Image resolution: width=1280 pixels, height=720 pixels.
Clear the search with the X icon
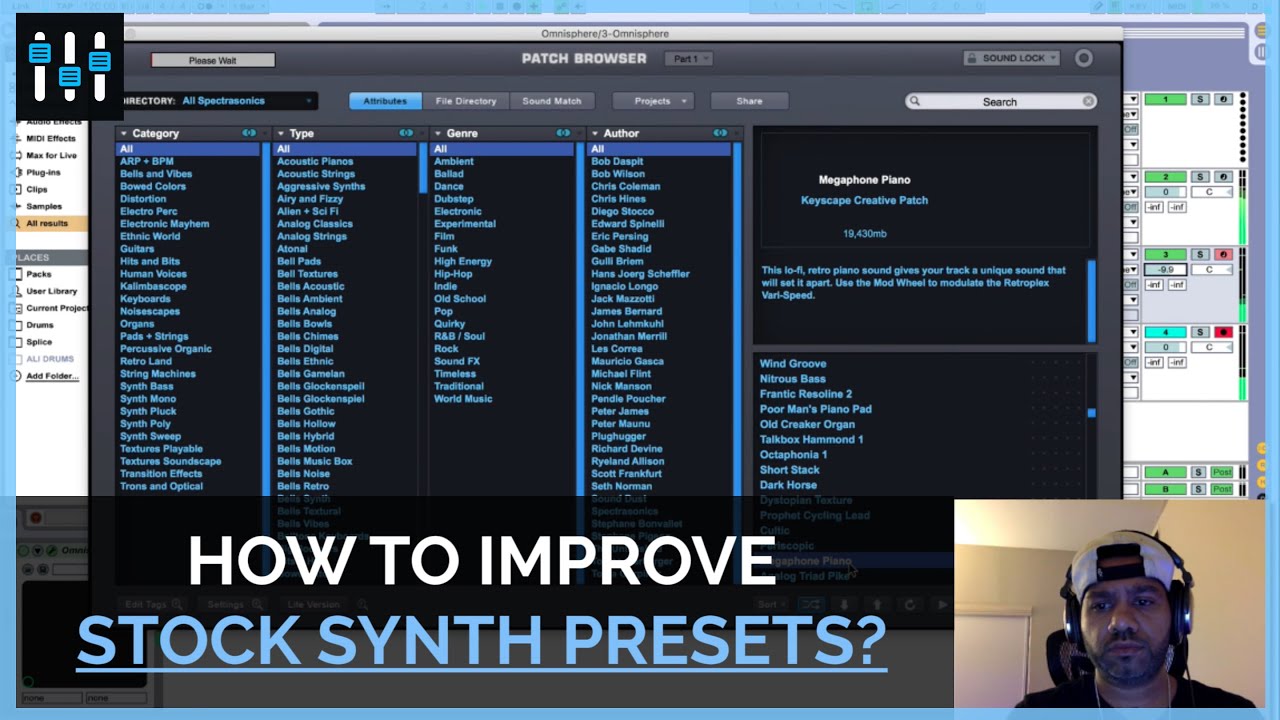[x=1088, y=101]
